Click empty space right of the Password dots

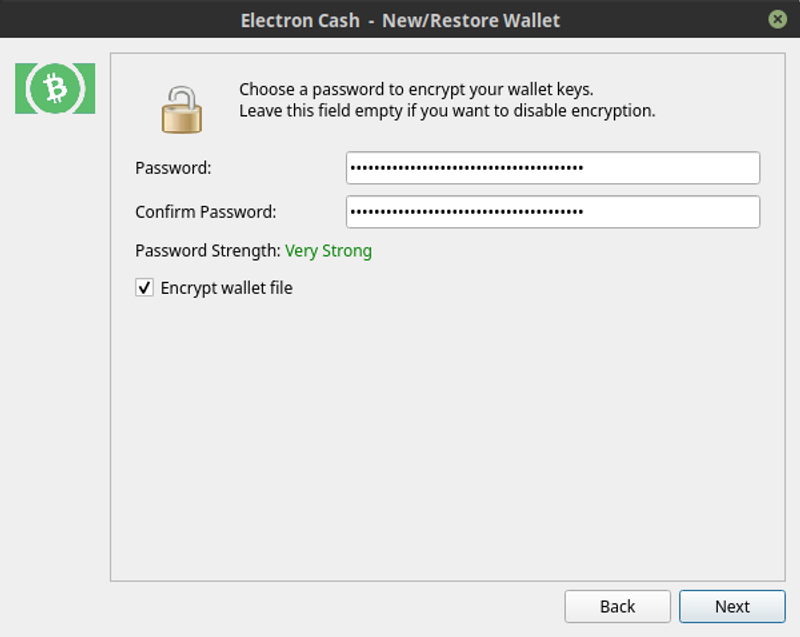pos(670,168)
